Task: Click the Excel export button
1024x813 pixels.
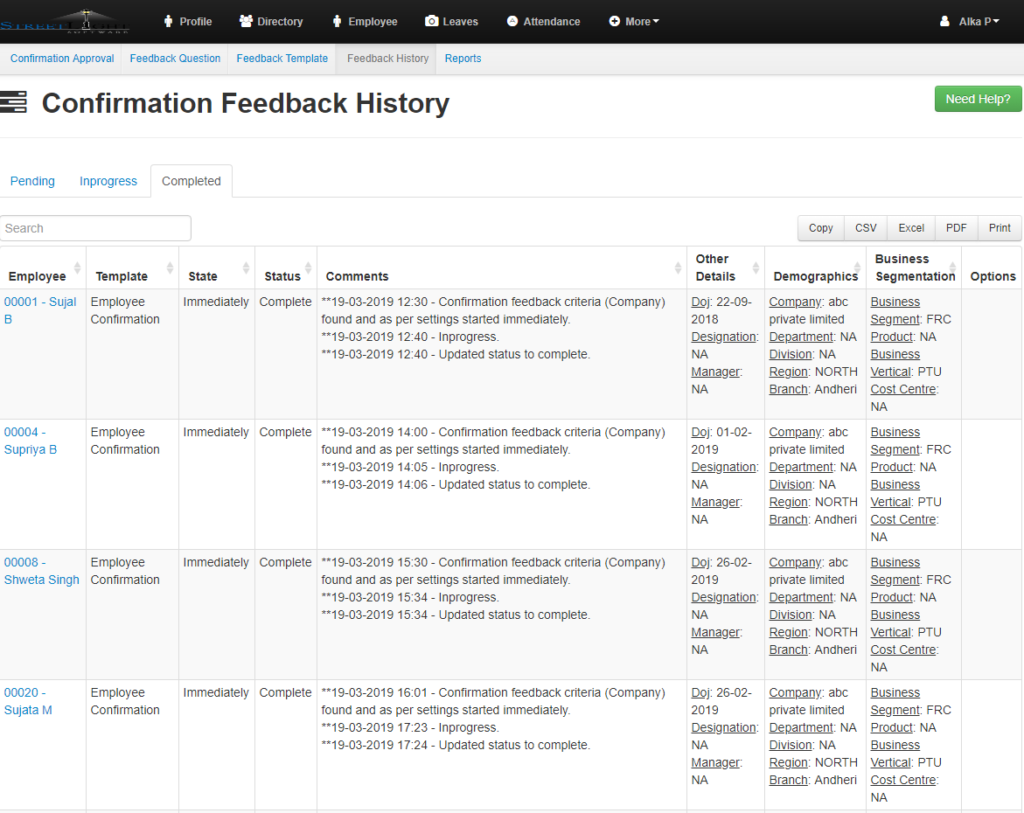Action: (x=911, y=228)
